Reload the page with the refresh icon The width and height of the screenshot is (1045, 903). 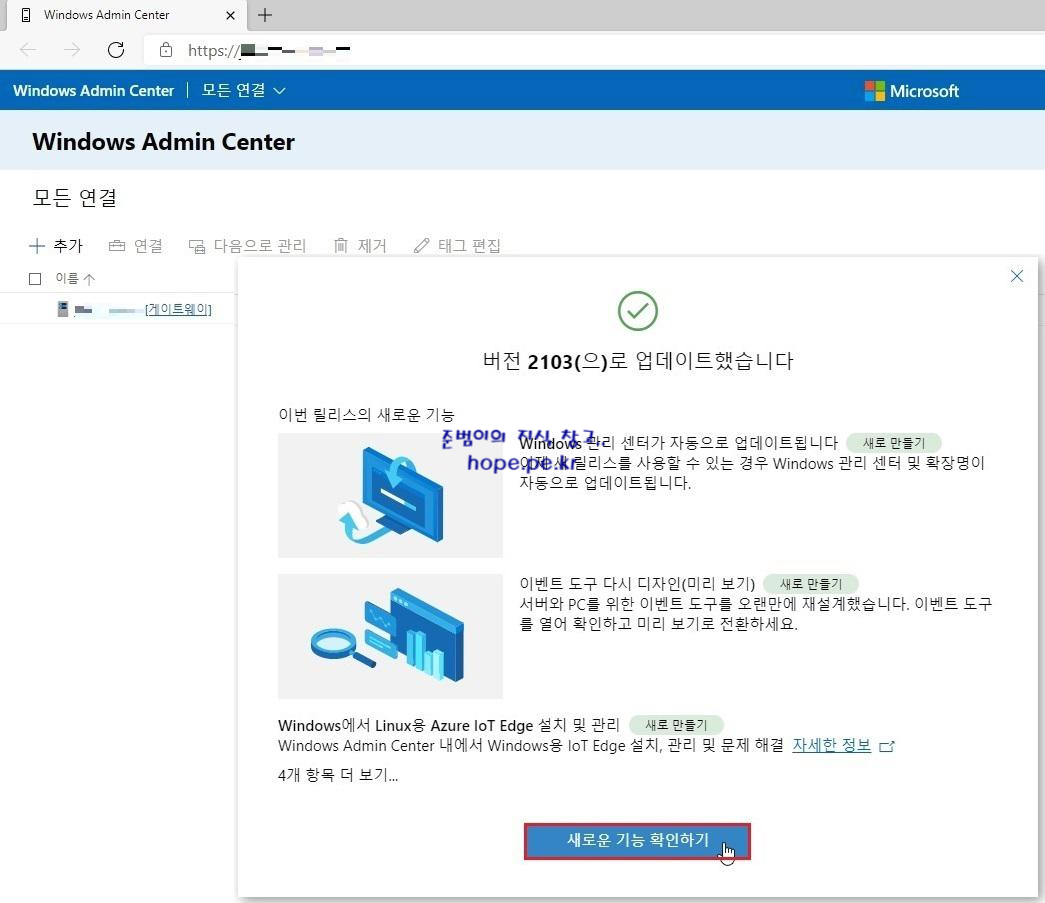pyautogui.click(x=116, y=50)
